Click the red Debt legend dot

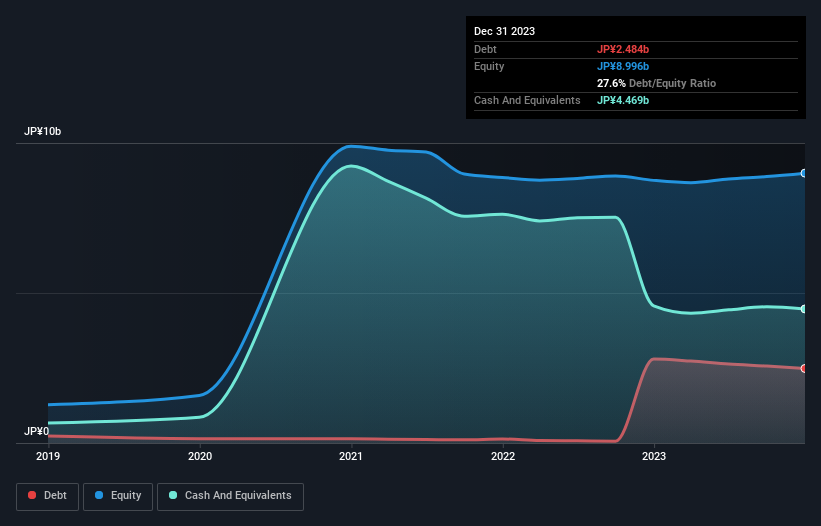(32, 495)
